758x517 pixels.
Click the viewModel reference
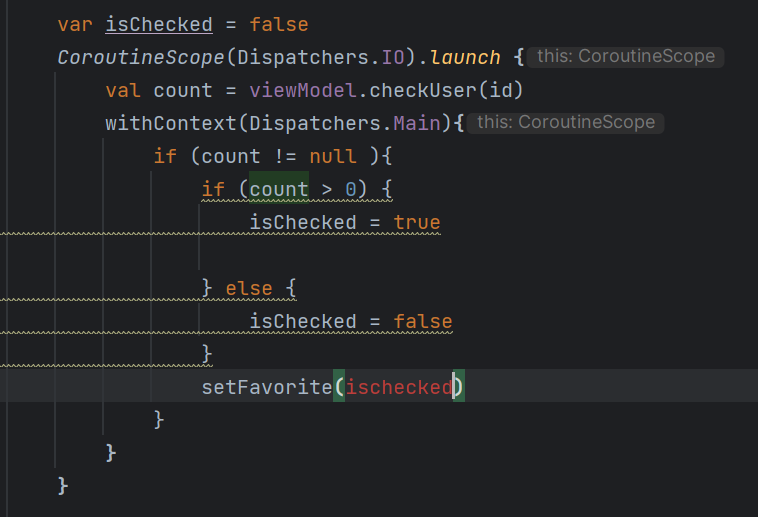pos(314,90)
